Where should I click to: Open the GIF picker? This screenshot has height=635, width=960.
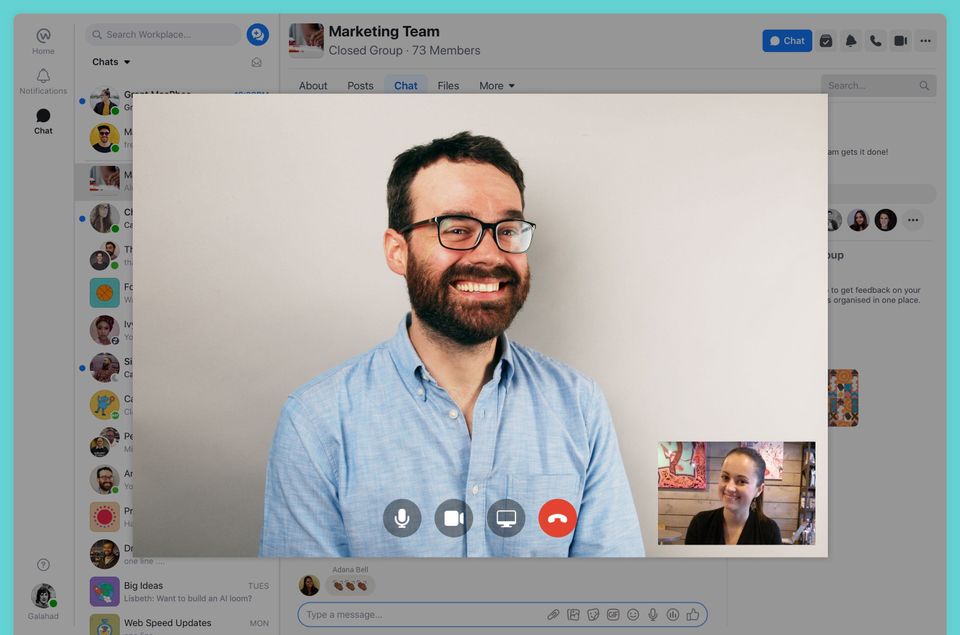[x=613, y=615]
